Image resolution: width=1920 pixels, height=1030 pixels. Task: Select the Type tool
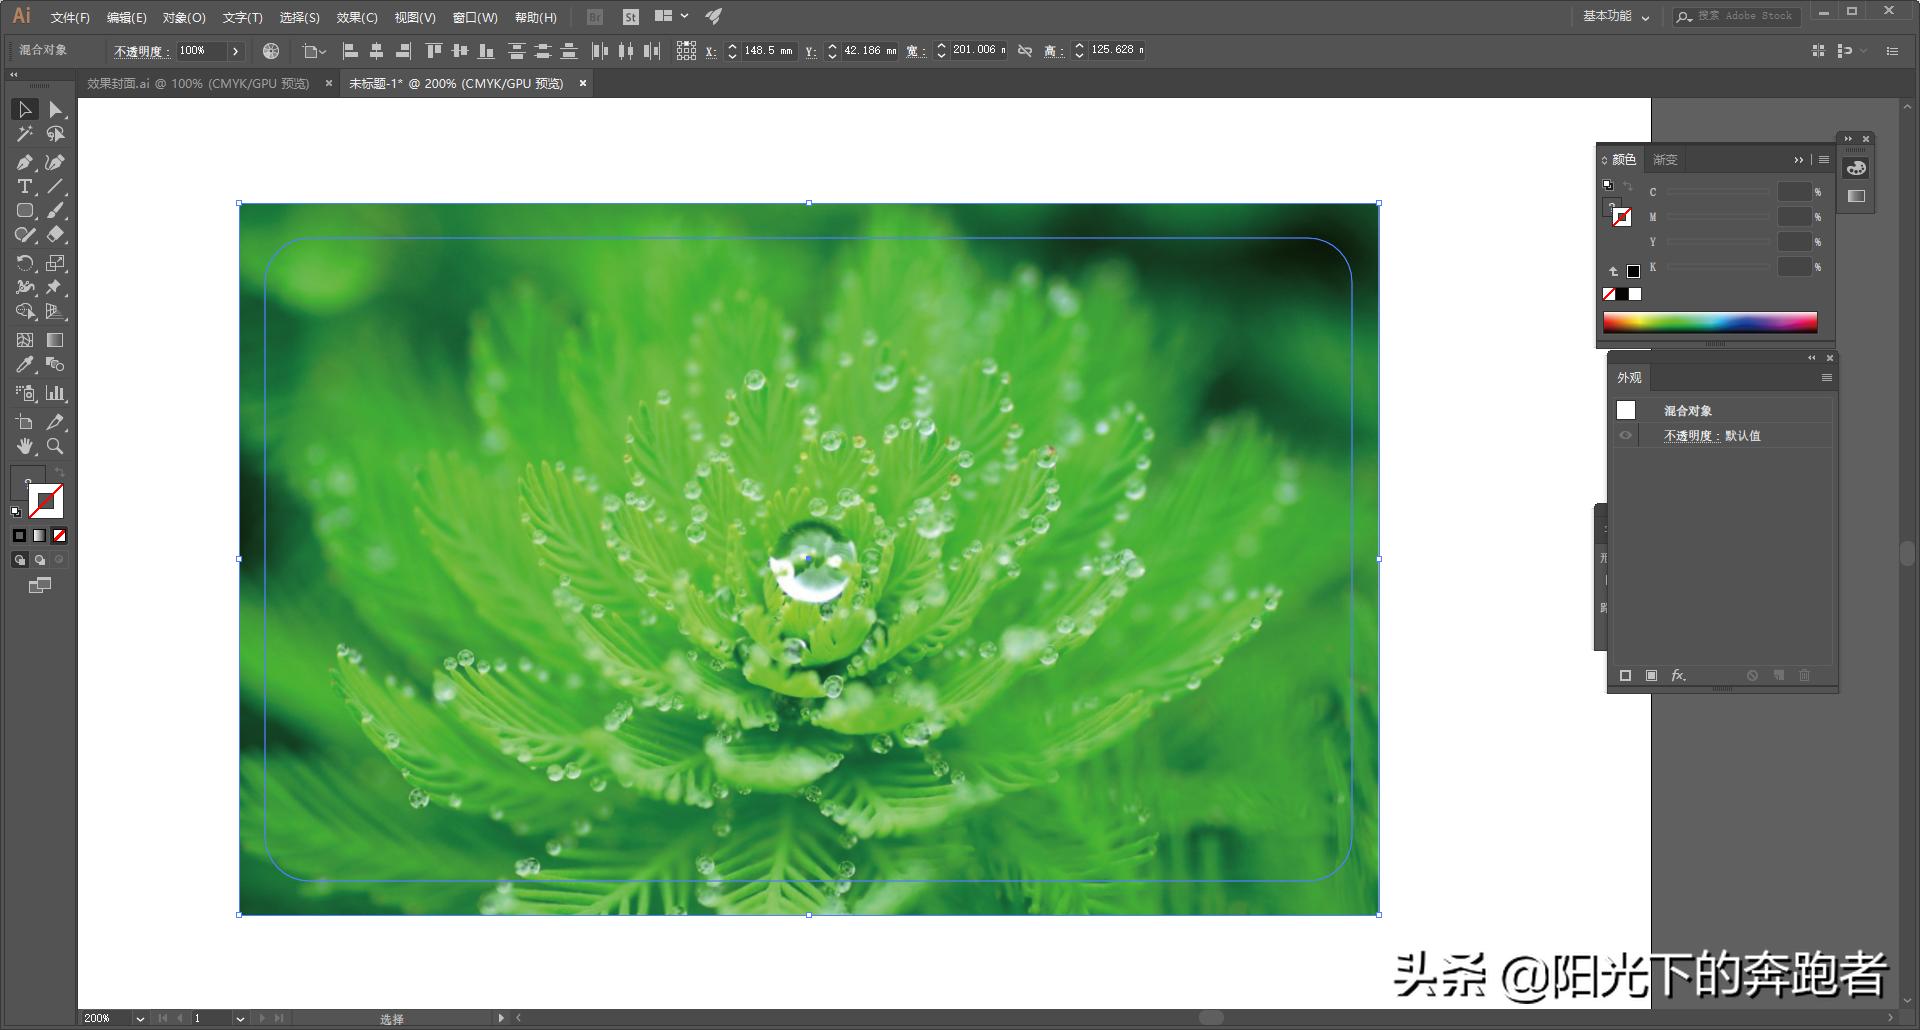pos(23,186)
